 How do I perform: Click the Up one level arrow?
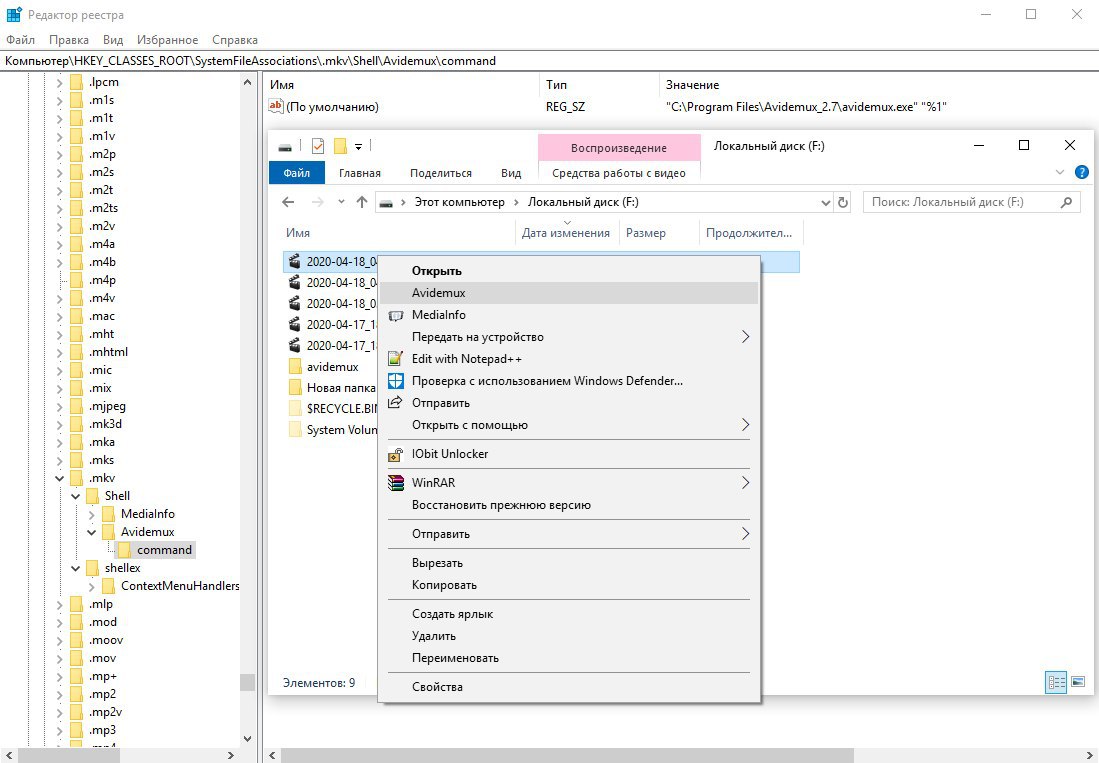coord(362,202)
